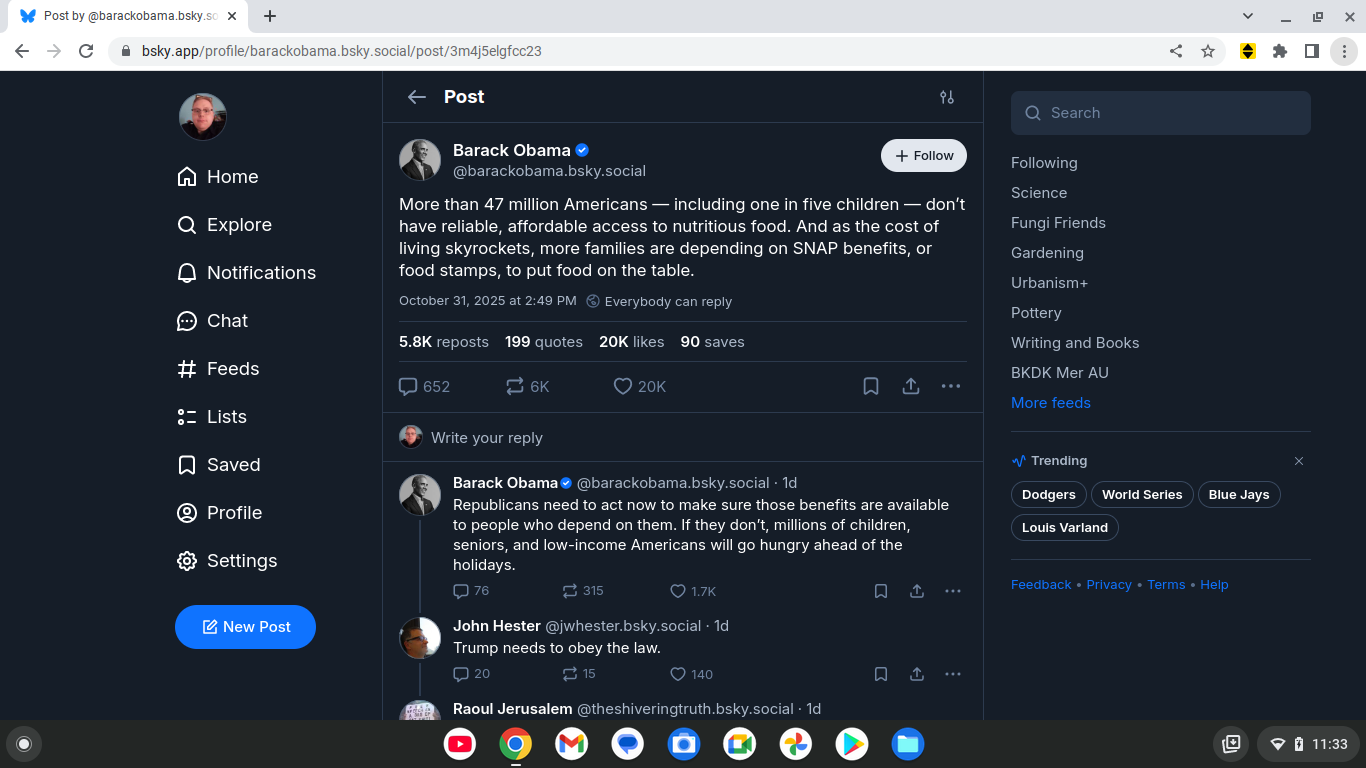Image resolution: width=1366 pixels, height=768 pixels.
Task: Open thread display settings icon
Action: [947, 97]
